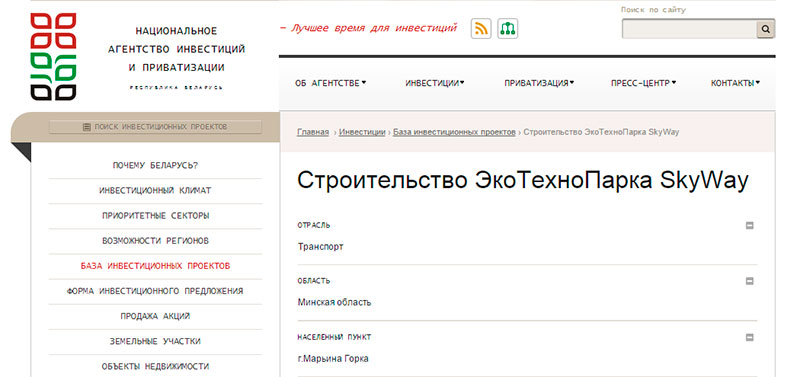Click ПОИСК ИНВЕСТИЦИОННЫХ ПРОЕКТОВ button
Image resolution: width=800 pixels, height=377 pixels.
155,127
